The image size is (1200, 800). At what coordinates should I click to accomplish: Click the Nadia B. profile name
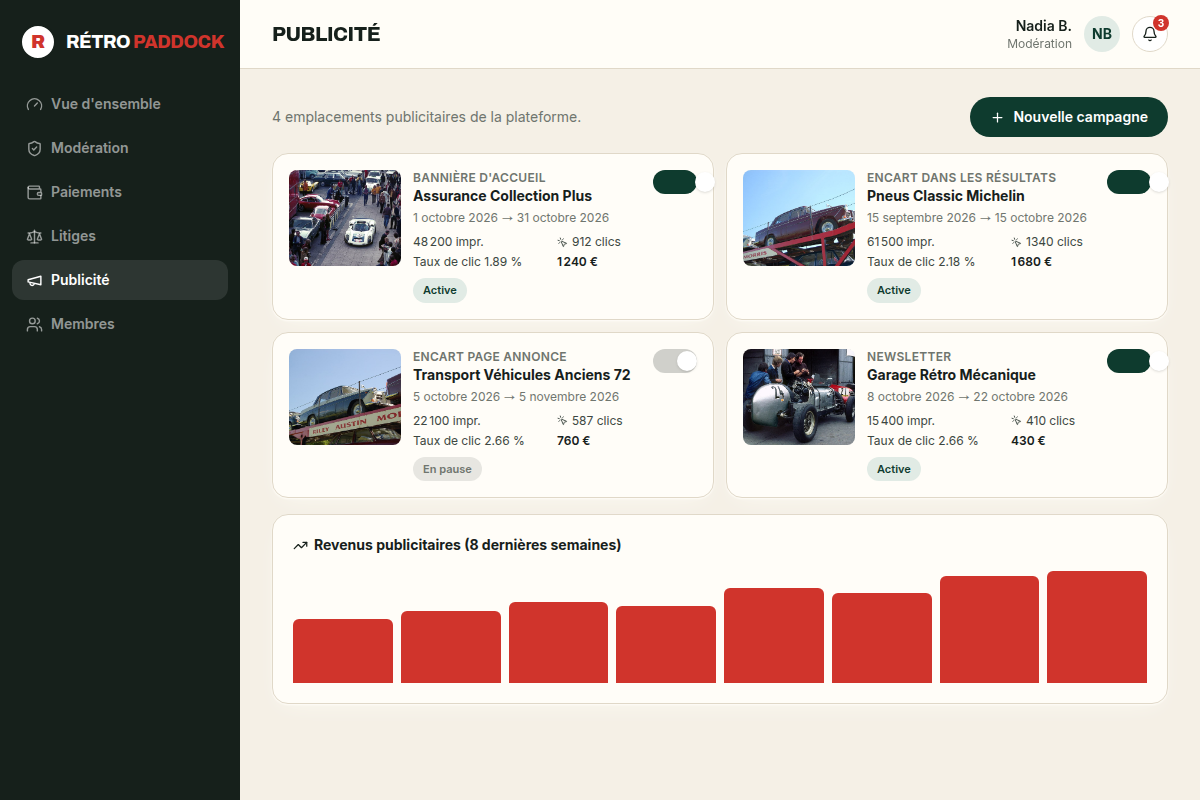[1043, 26]
